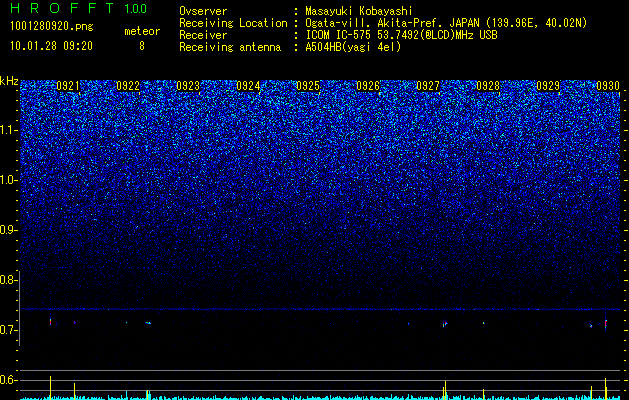Click the 0.9 frequency axis label
Screen dimensions: 629x400
[x=7, y=230]
